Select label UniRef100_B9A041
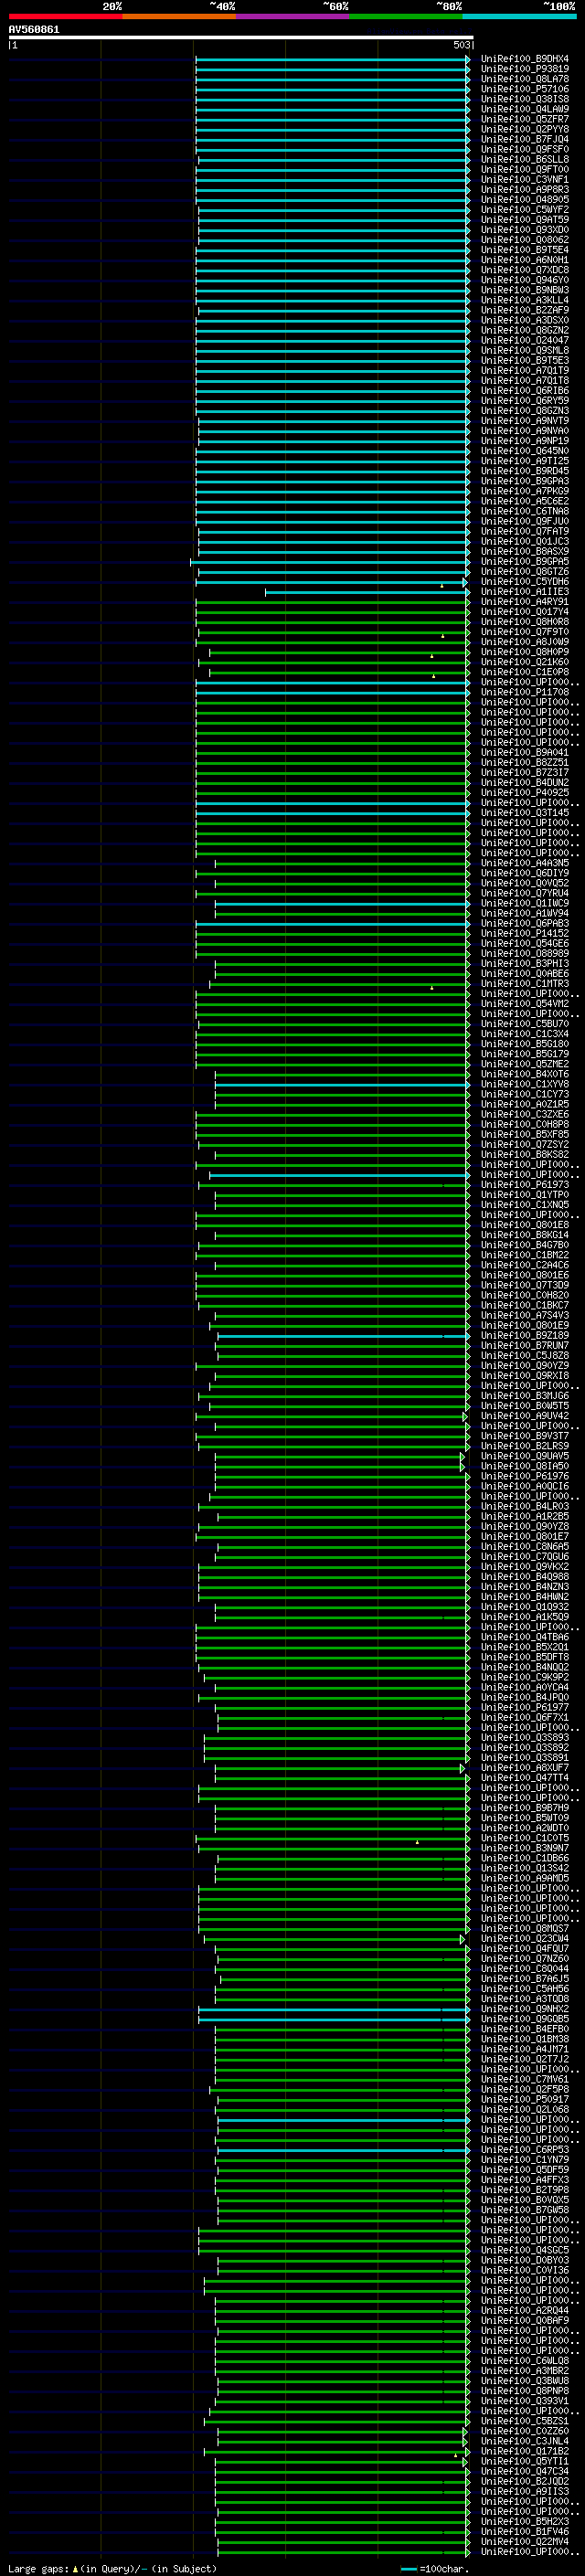The height and width of the screenshot is (2576, 585). [x=525, y=752]
